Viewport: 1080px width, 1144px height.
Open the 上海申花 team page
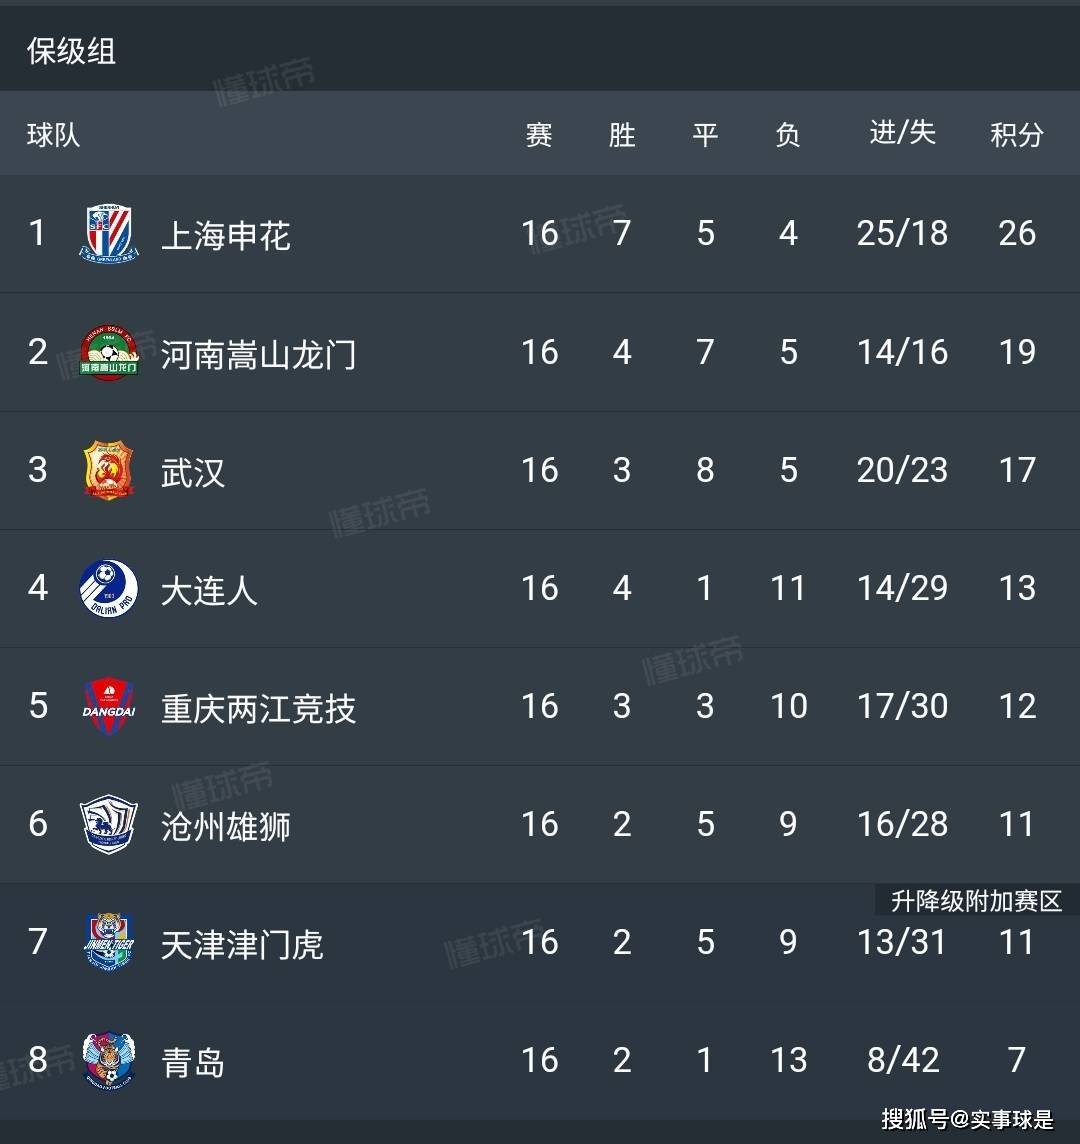(225, 236)
